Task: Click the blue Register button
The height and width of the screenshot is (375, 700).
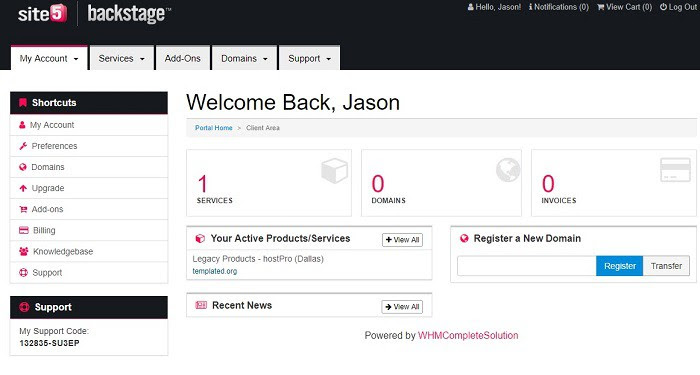Action: pos(620,266)
